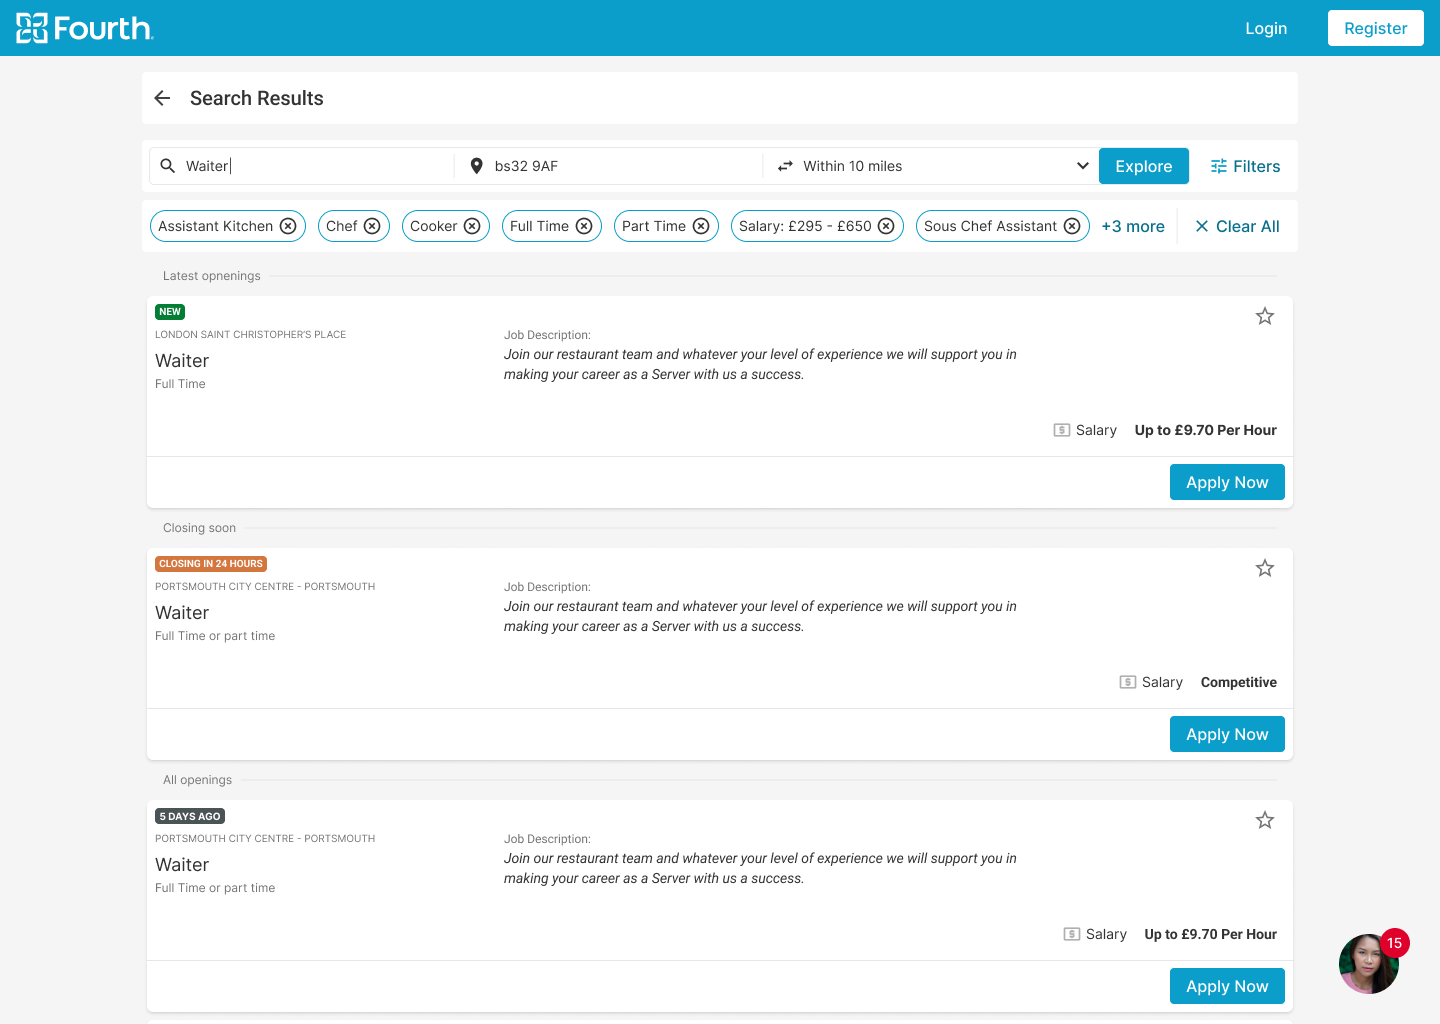
Task: Remove the Full Time filter chip
Action: (x=584, y=226)
